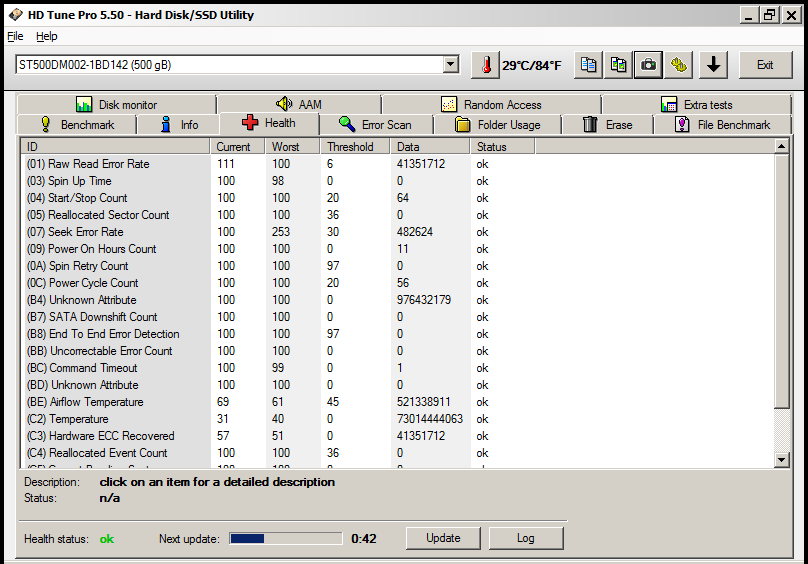
Task: Click the data value 482624
Action: coord(415,232)
